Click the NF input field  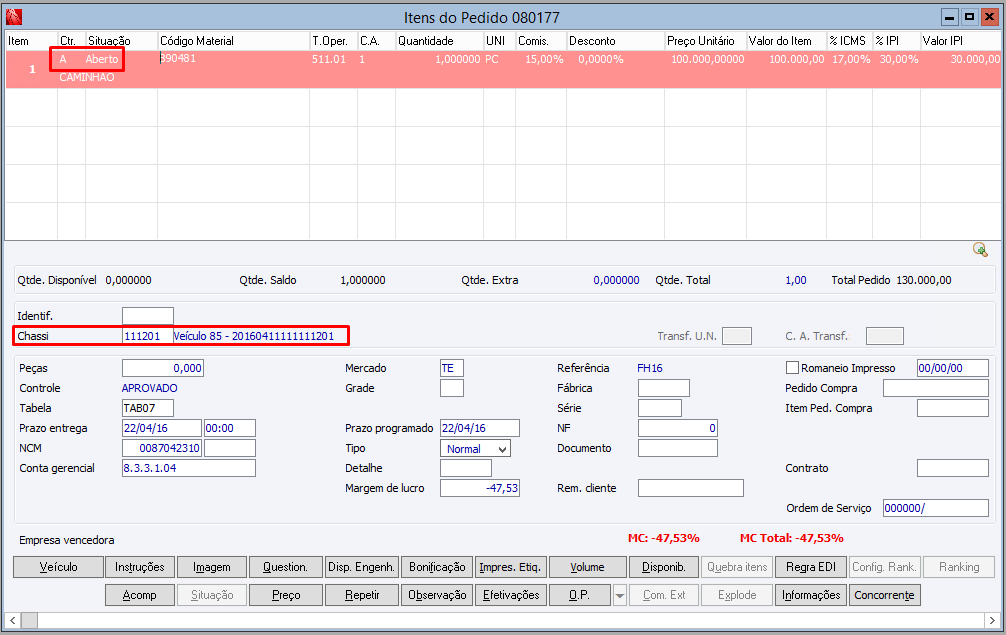click(678, 428)
